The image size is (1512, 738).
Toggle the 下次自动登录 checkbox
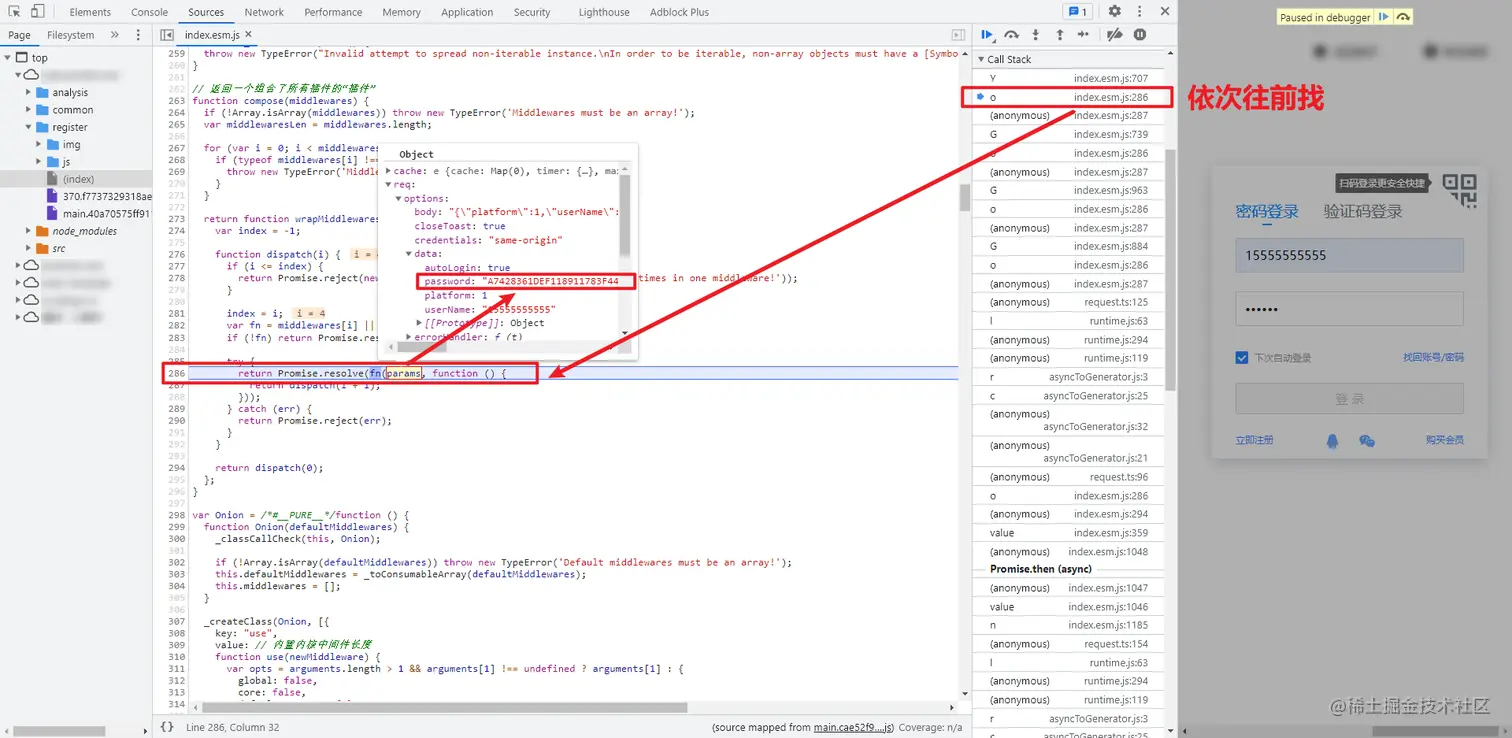(1242, 357)
